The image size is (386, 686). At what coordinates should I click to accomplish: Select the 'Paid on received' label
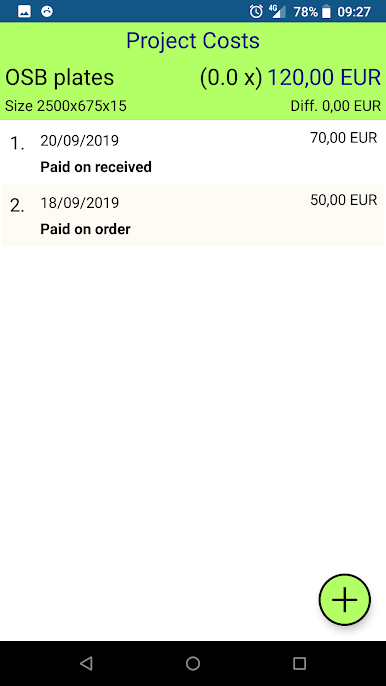point(96,167)
